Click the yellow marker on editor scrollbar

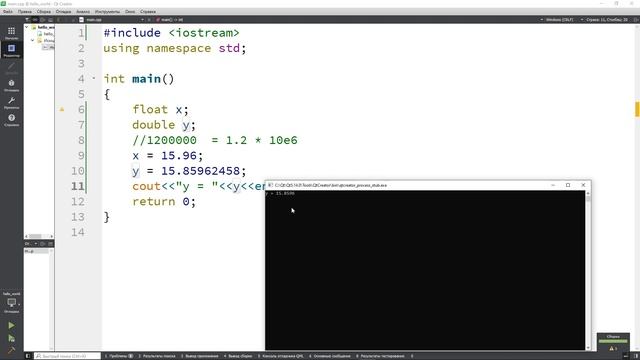click(x=637, y=109)
